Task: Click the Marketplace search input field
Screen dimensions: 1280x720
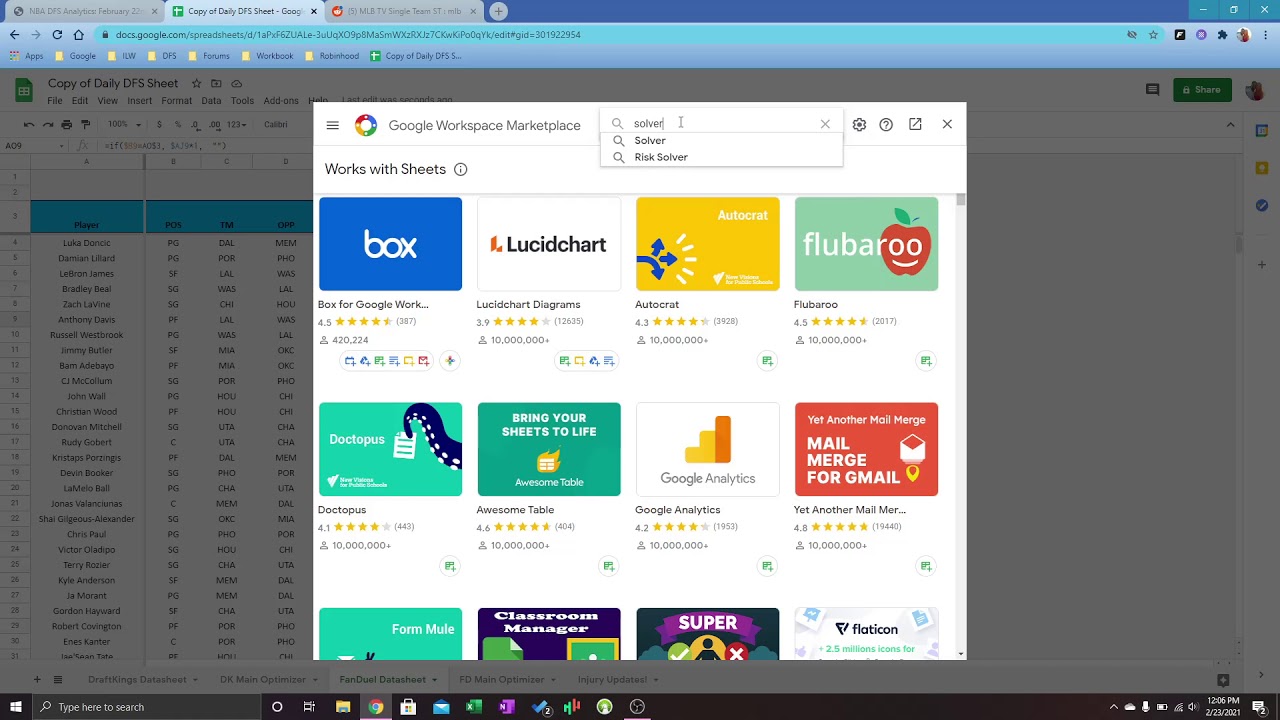Action: point(721,124)
